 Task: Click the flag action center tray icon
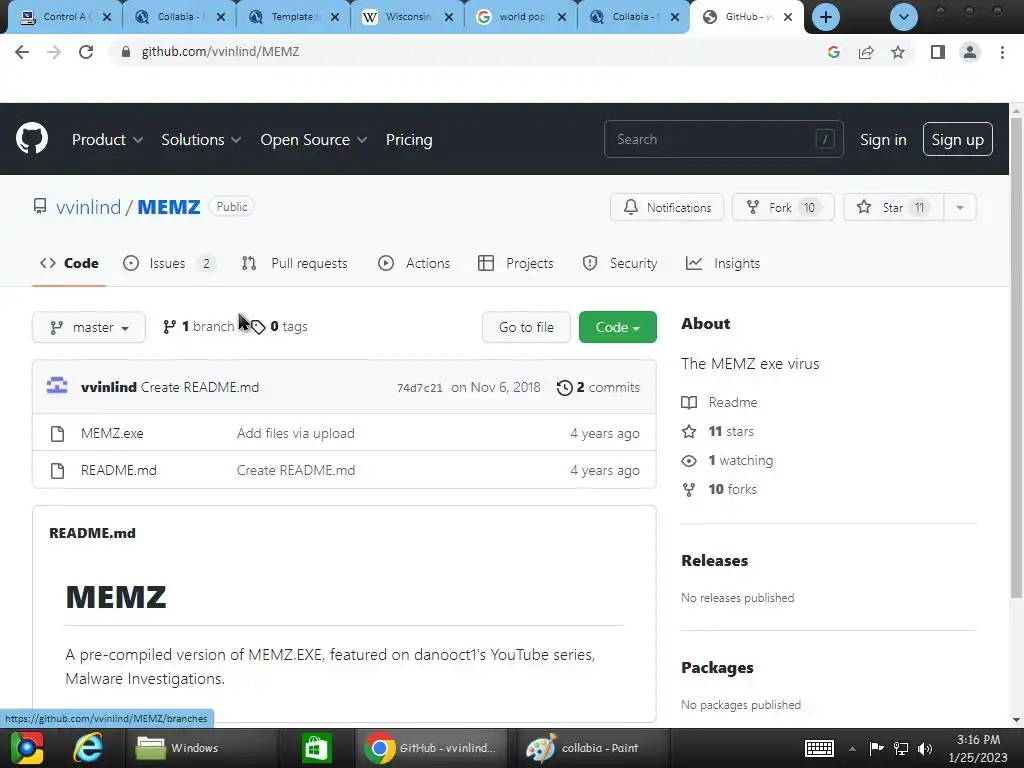pos(876,748)
